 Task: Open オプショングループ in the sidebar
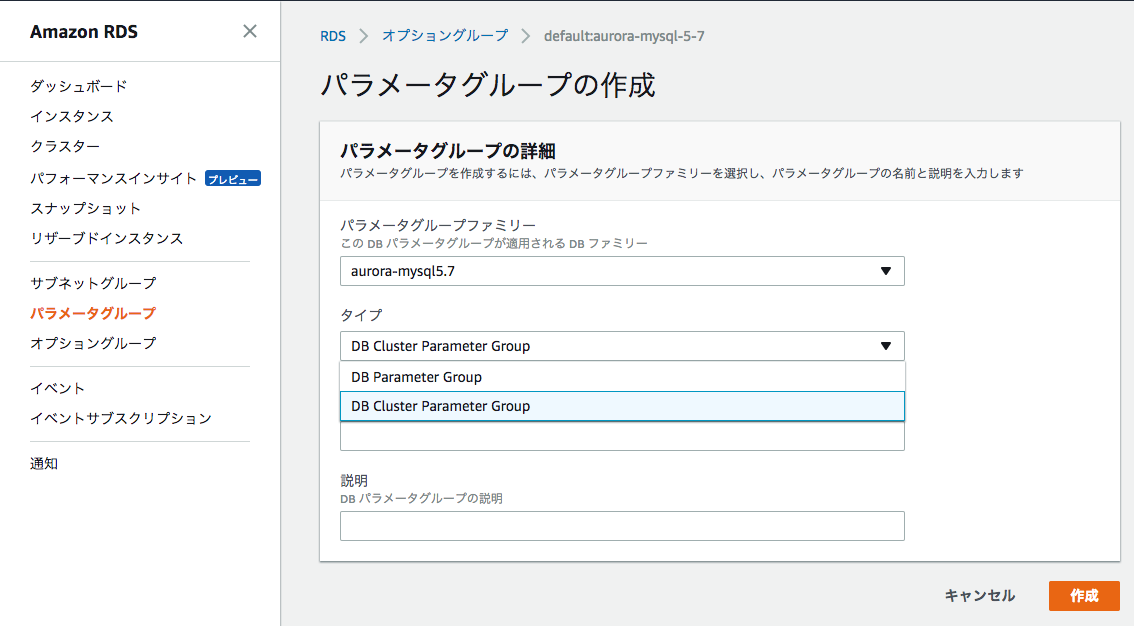click(93, 343)
